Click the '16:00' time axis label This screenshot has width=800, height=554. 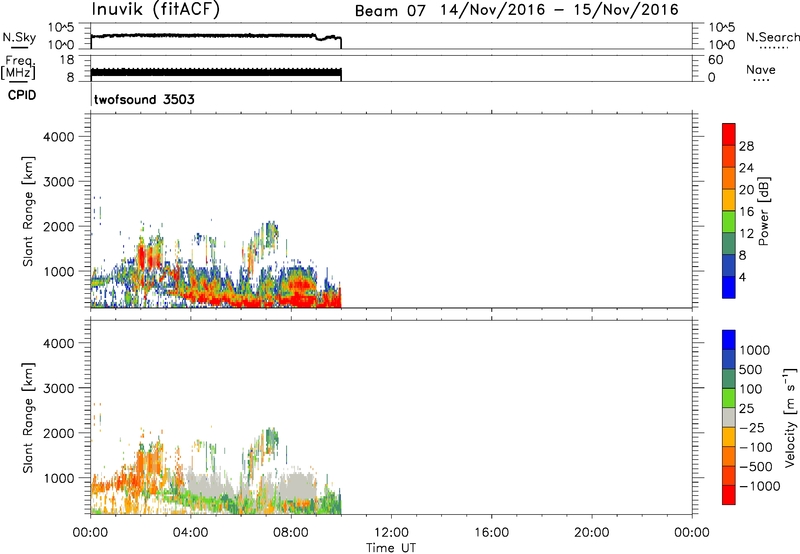(491, 533)
